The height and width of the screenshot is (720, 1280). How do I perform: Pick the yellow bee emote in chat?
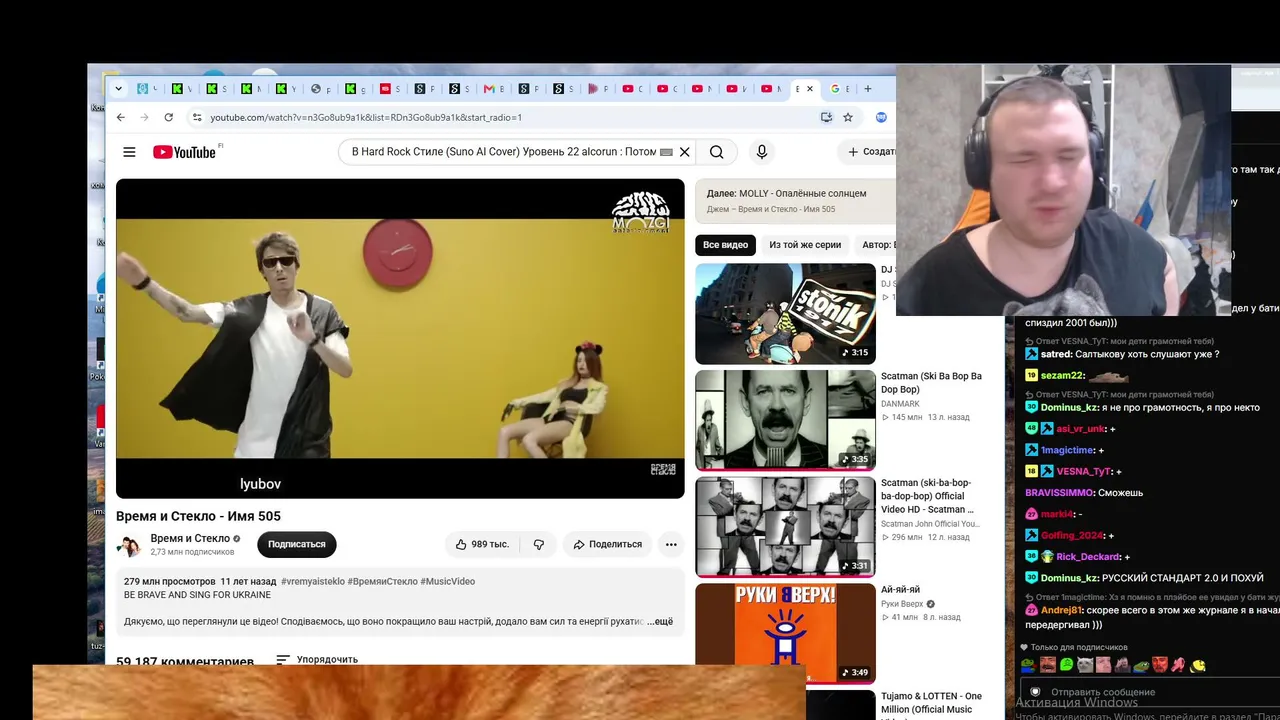(x=1197, y=664)
